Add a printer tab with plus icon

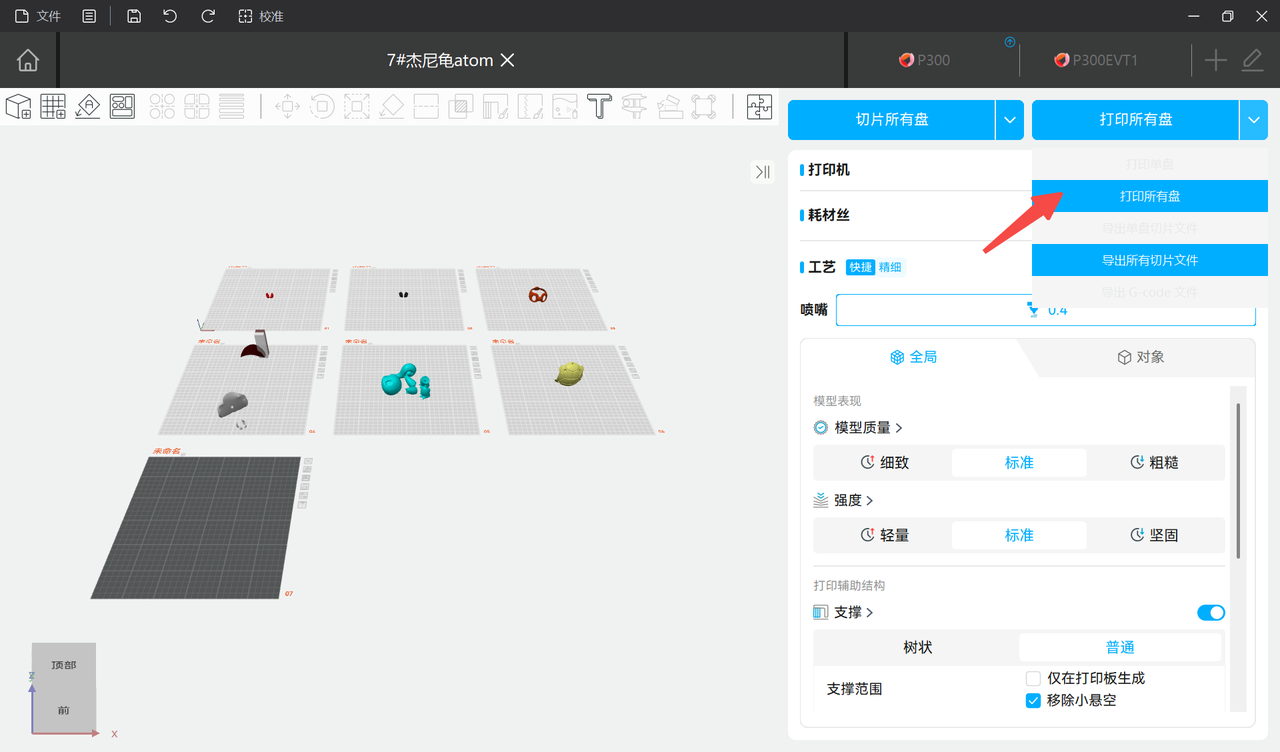1215,60
